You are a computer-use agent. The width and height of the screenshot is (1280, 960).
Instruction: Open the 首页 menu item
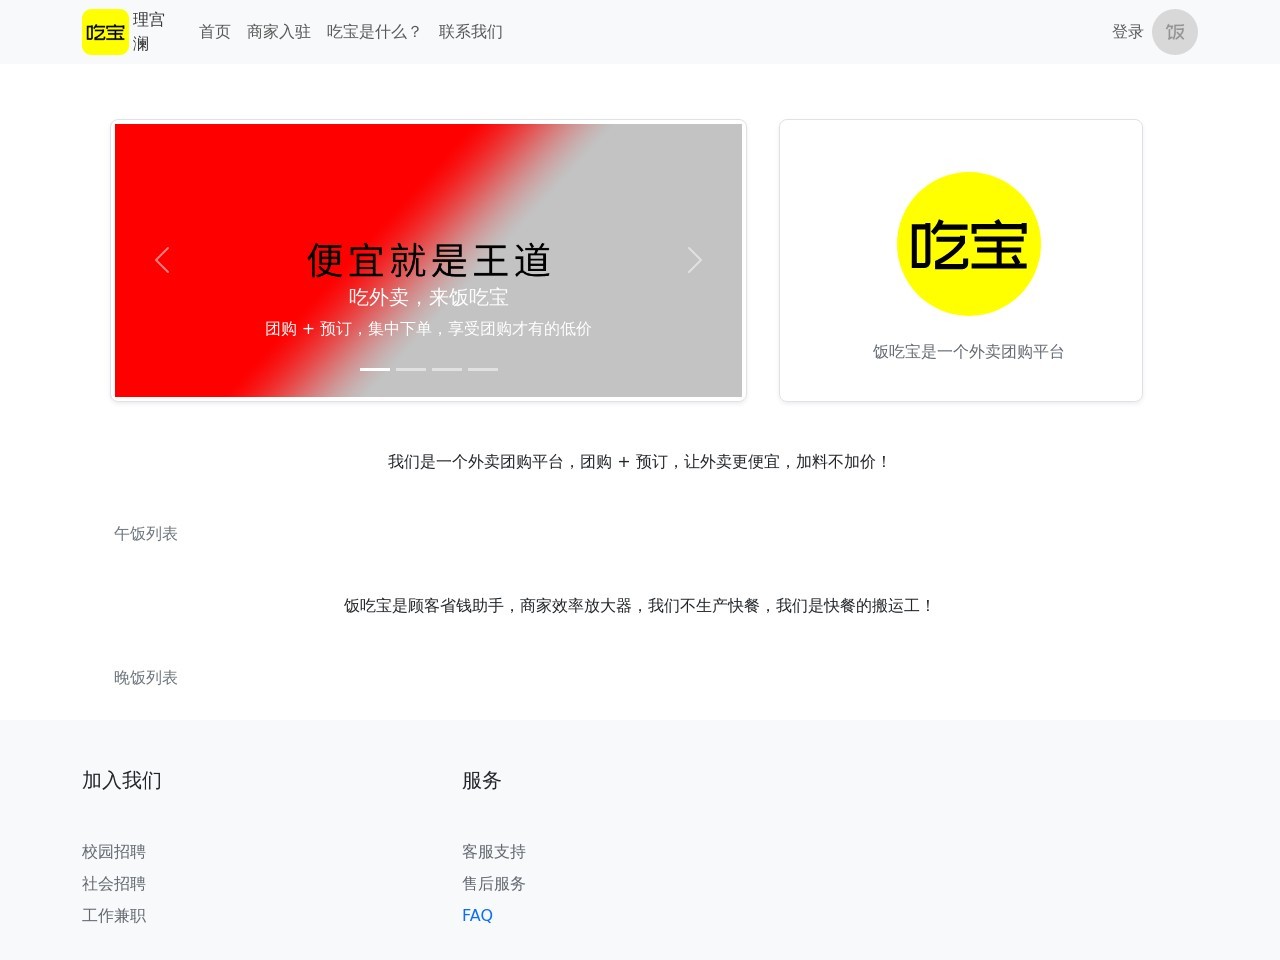214,31
